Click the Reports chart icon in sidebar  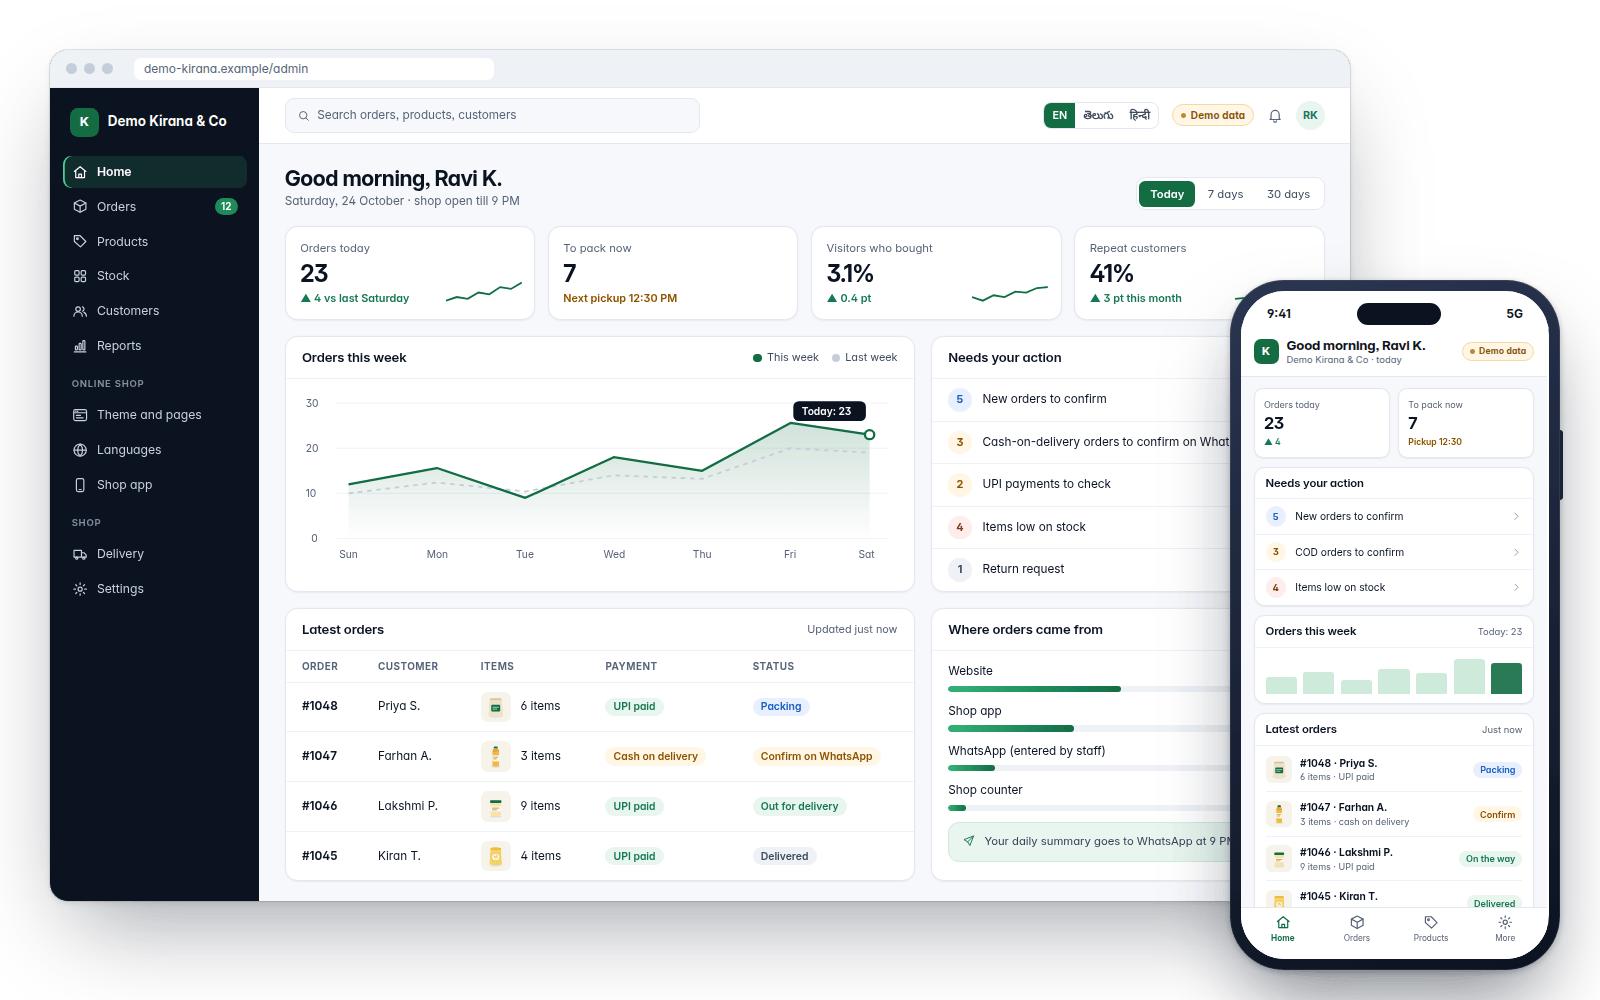click(x=80, y=346)
